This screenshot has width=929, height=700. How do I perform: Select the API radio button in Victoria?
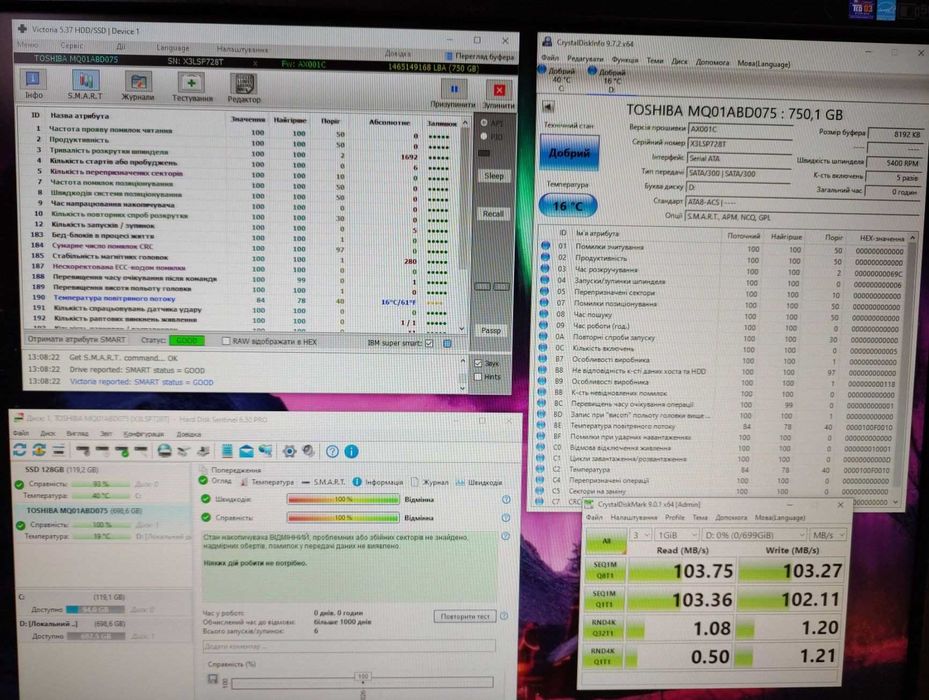tap(484, 123)
